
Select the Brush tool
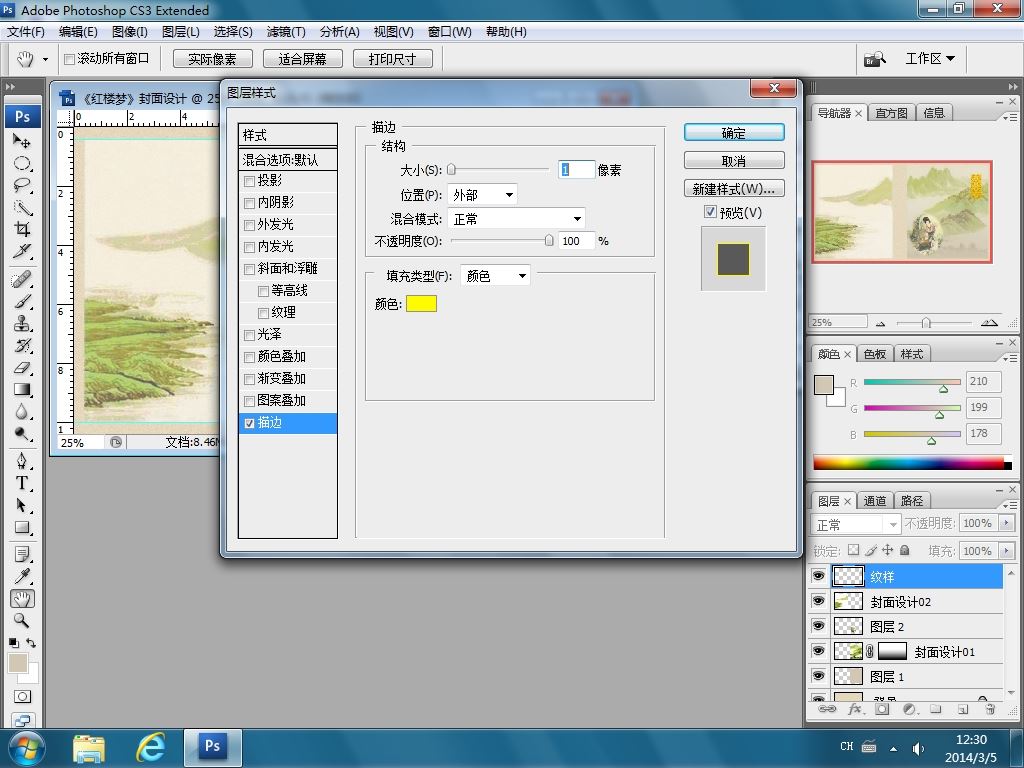22,302
